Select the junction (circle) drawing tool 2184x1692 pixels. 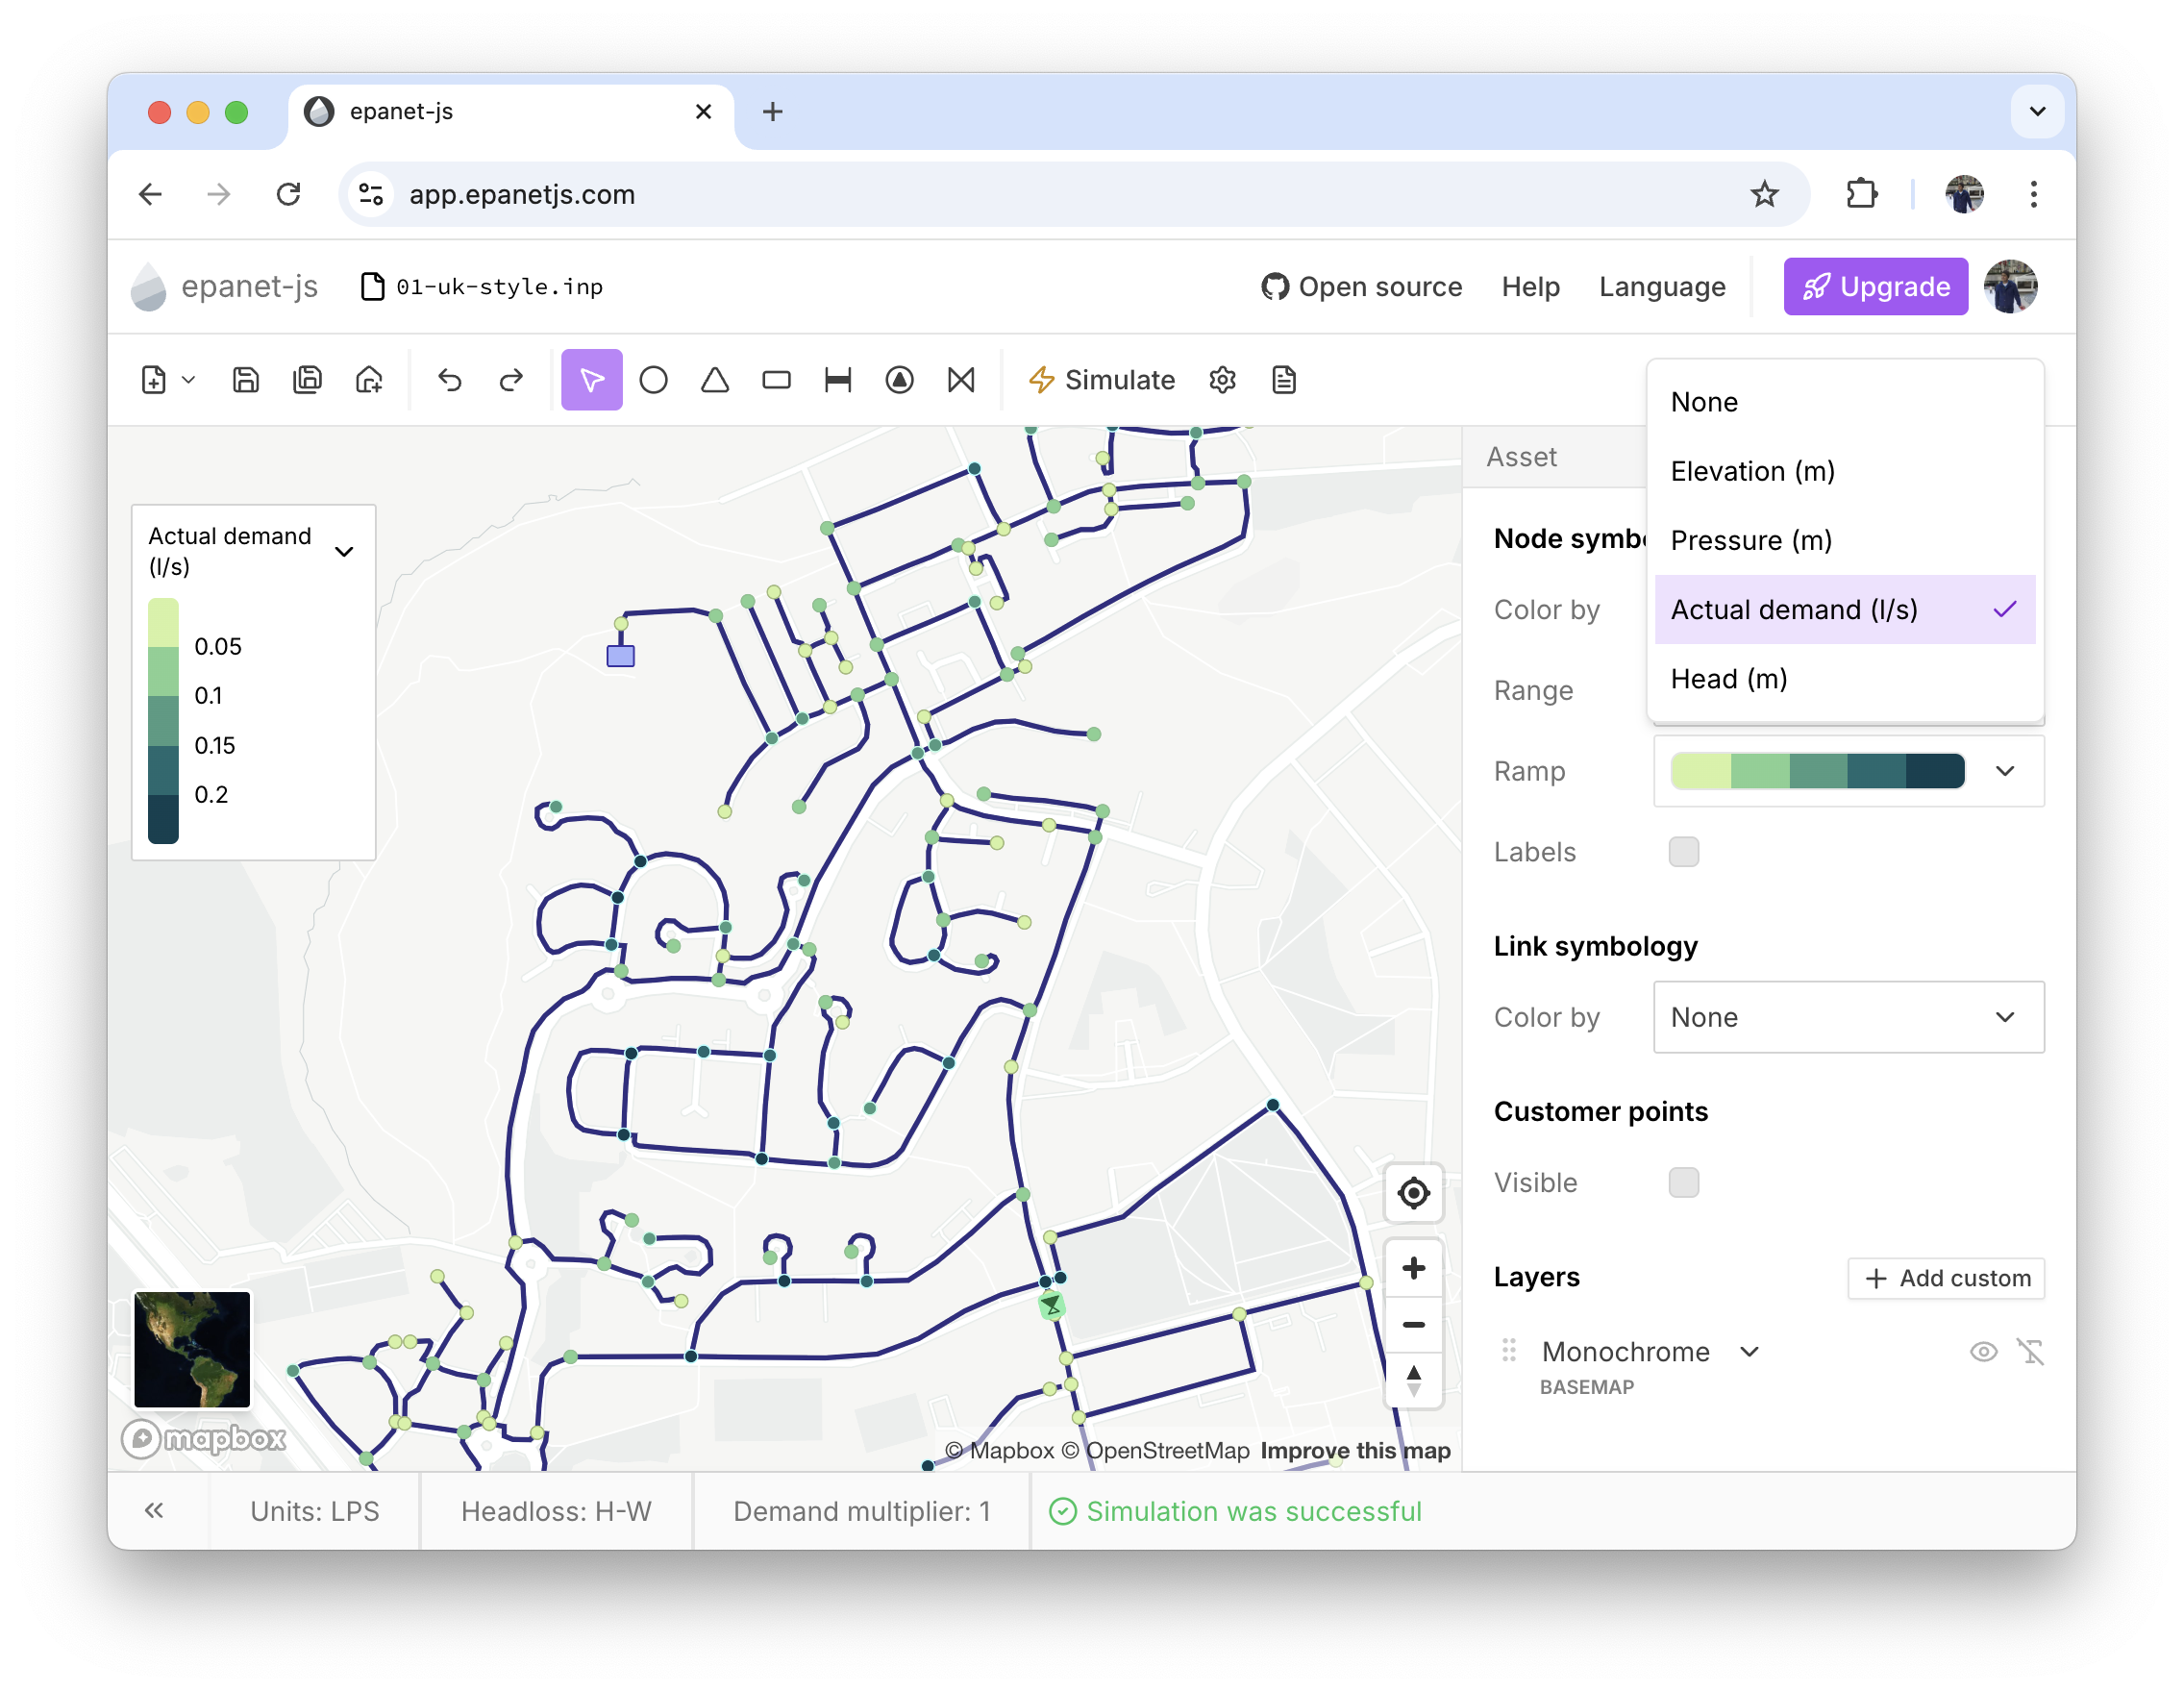click(653, 380)
